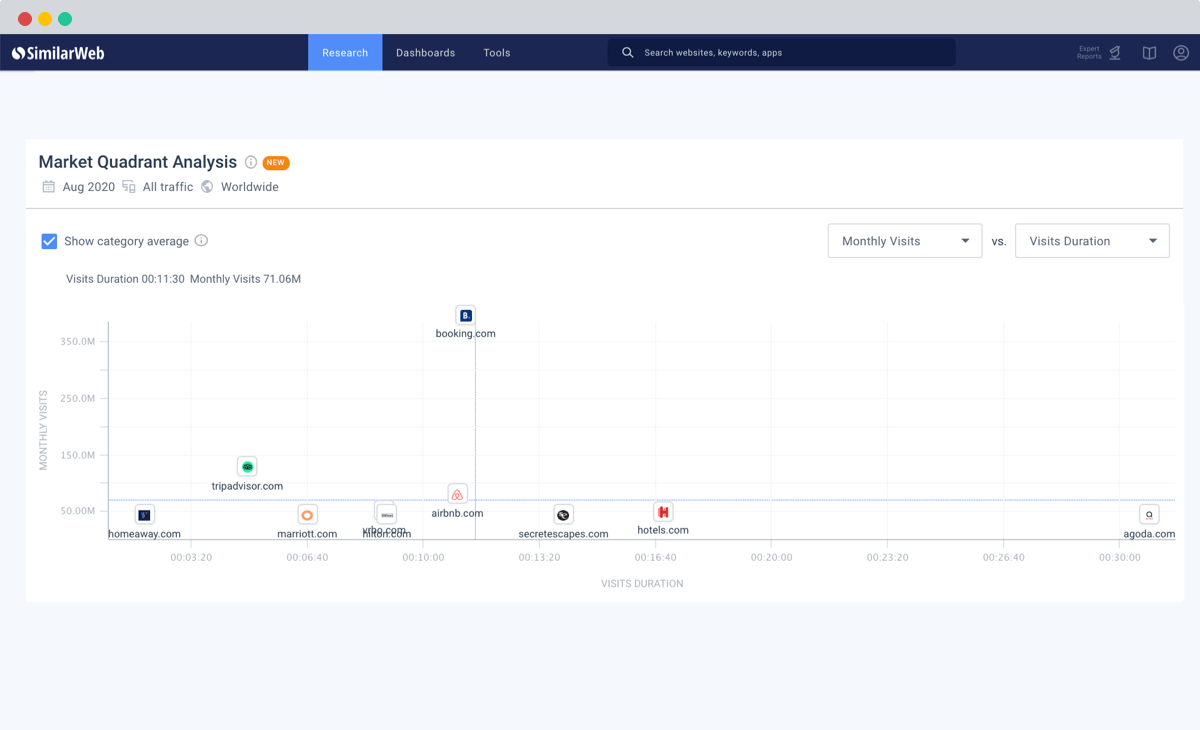Open the Tools tab
The width and height of the screenshot is (1200, 730).
pos(497,53)
